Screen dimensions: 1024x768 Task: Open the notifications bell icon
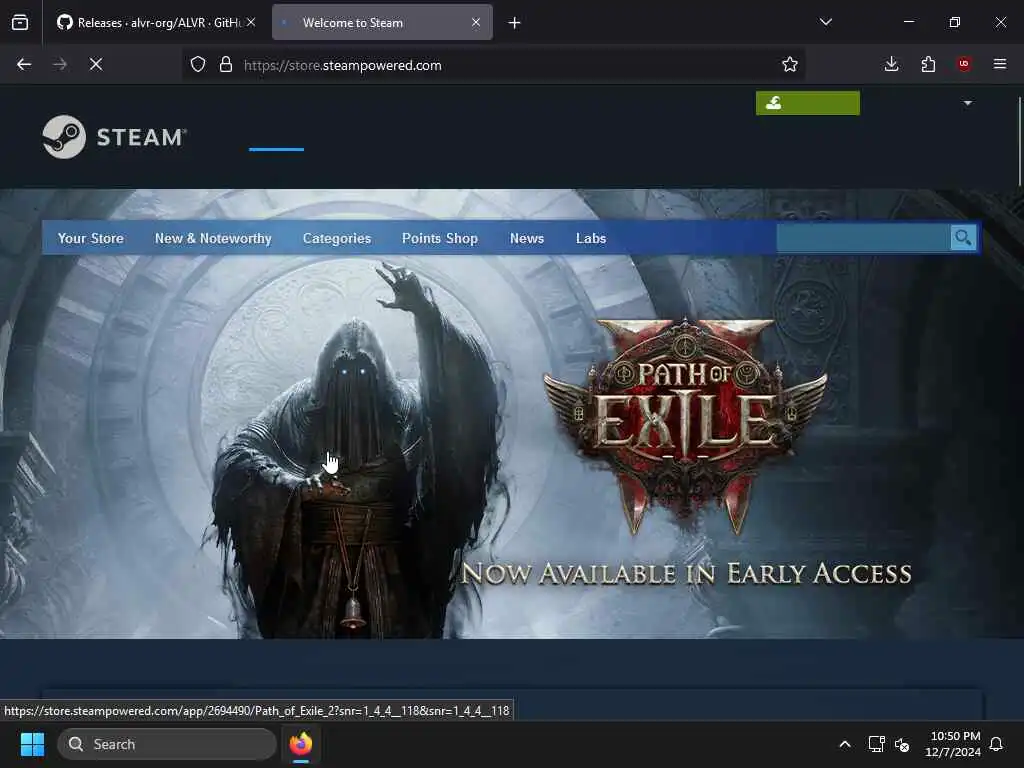pos(997,744)
